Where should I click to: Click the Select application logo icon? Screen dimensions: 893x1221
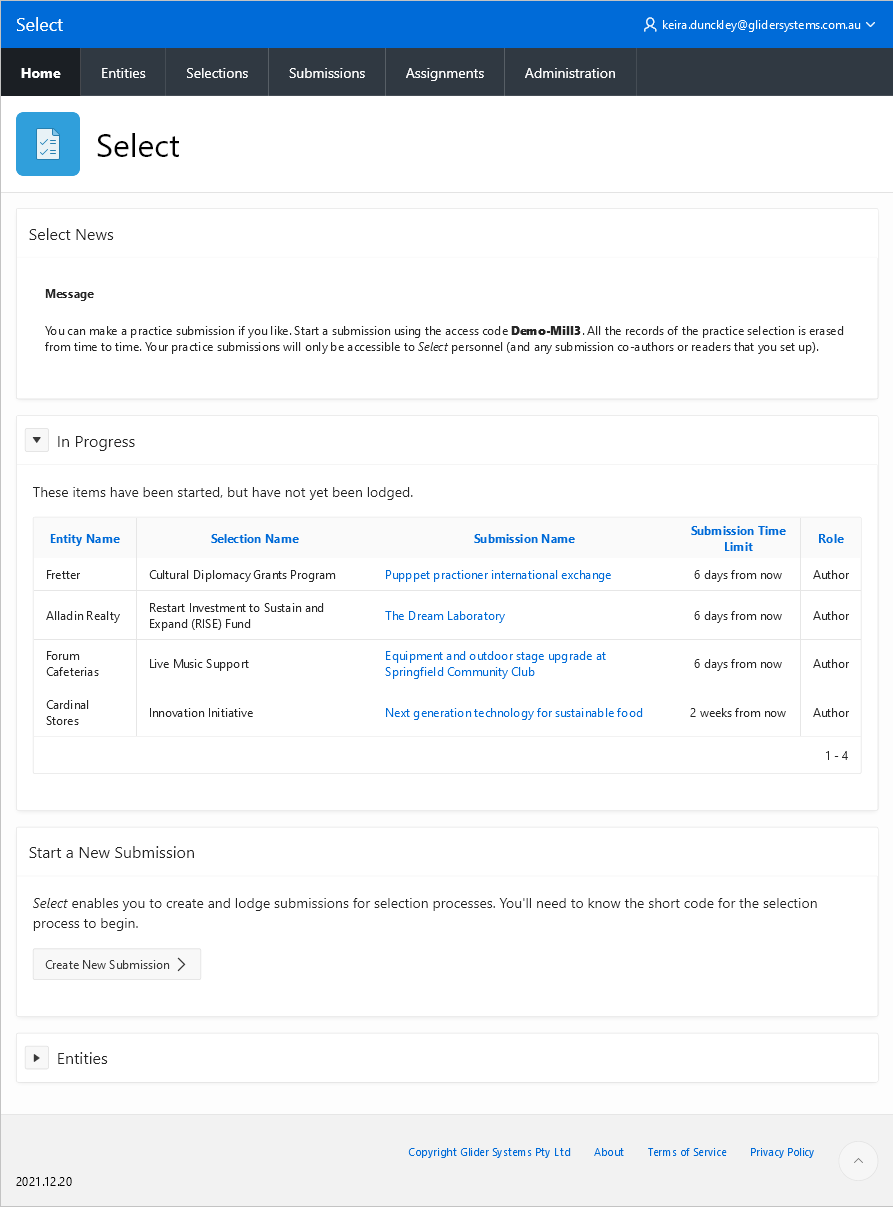coord(47,143)
